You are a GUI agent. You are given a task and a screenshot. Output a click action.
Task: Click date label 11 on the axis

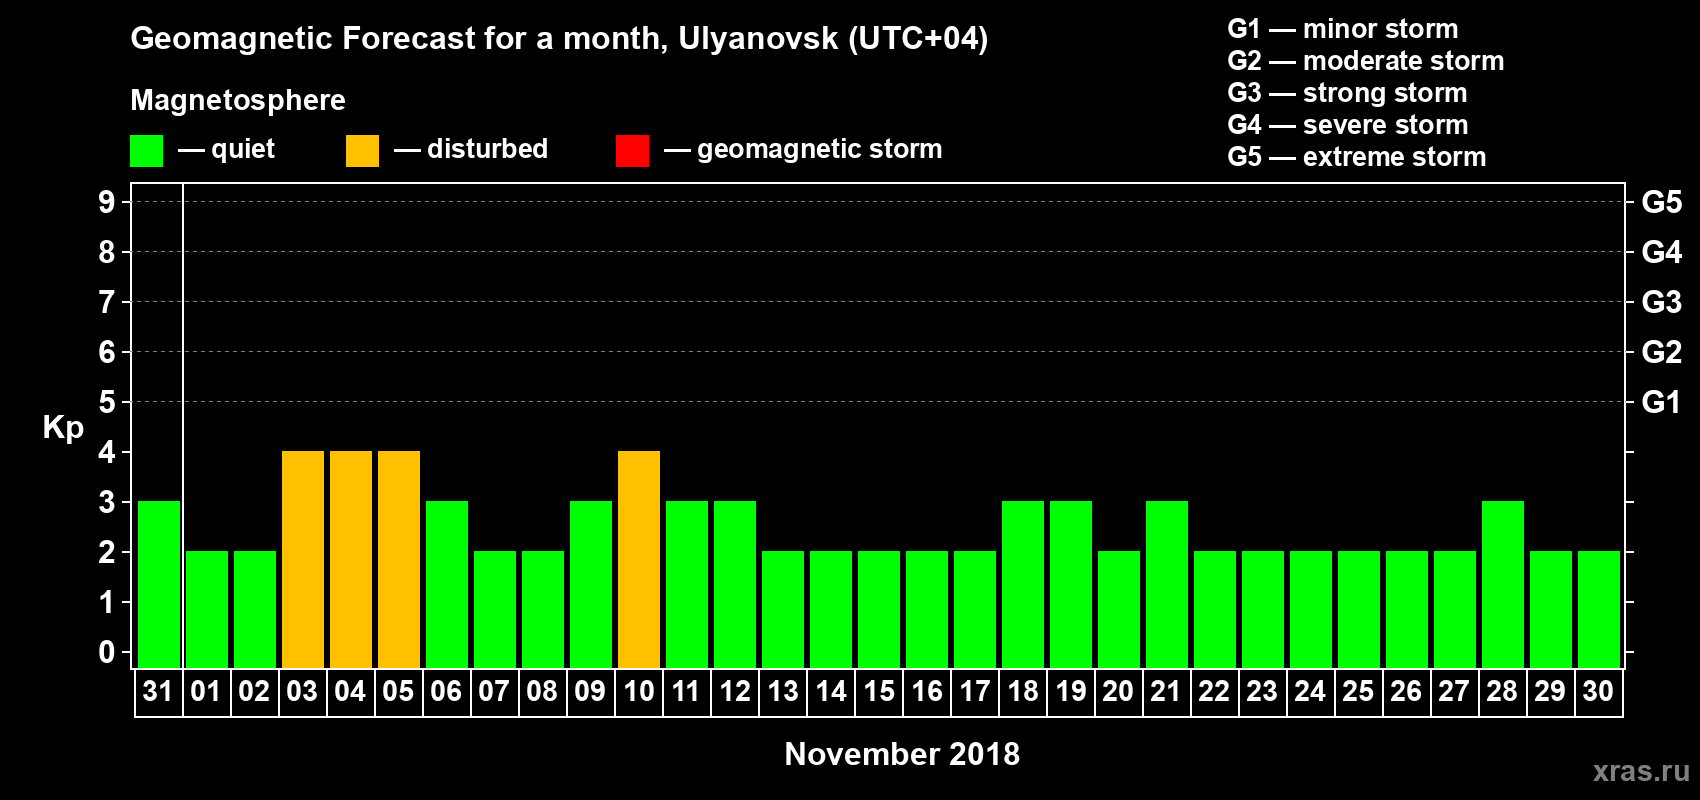tap(686, 692)
